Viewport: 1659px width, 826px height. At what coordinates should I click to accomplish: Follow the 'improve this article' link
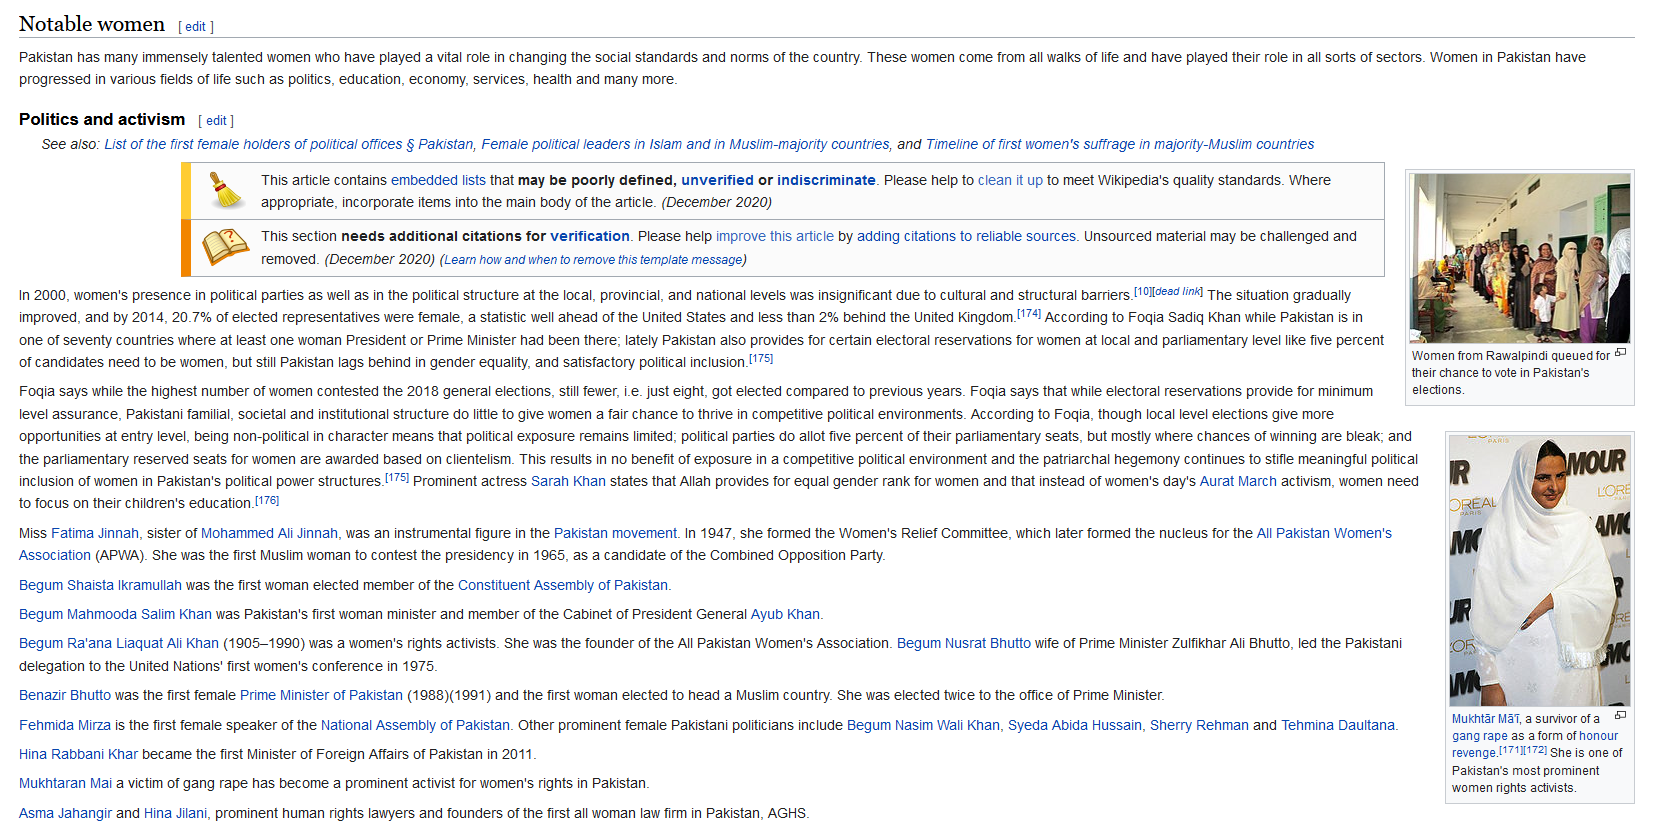coord(774,236)
